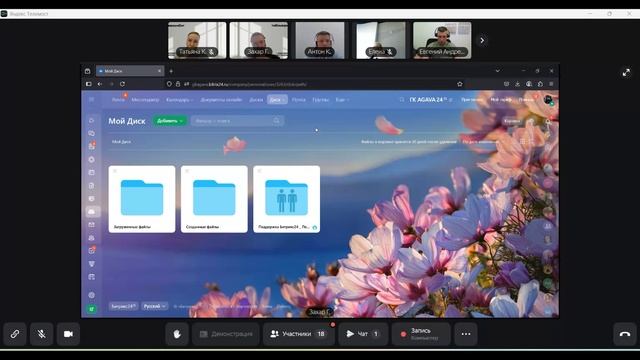
Task: Click the Битрикс24 footer button
Action: [x=123, y=306]
